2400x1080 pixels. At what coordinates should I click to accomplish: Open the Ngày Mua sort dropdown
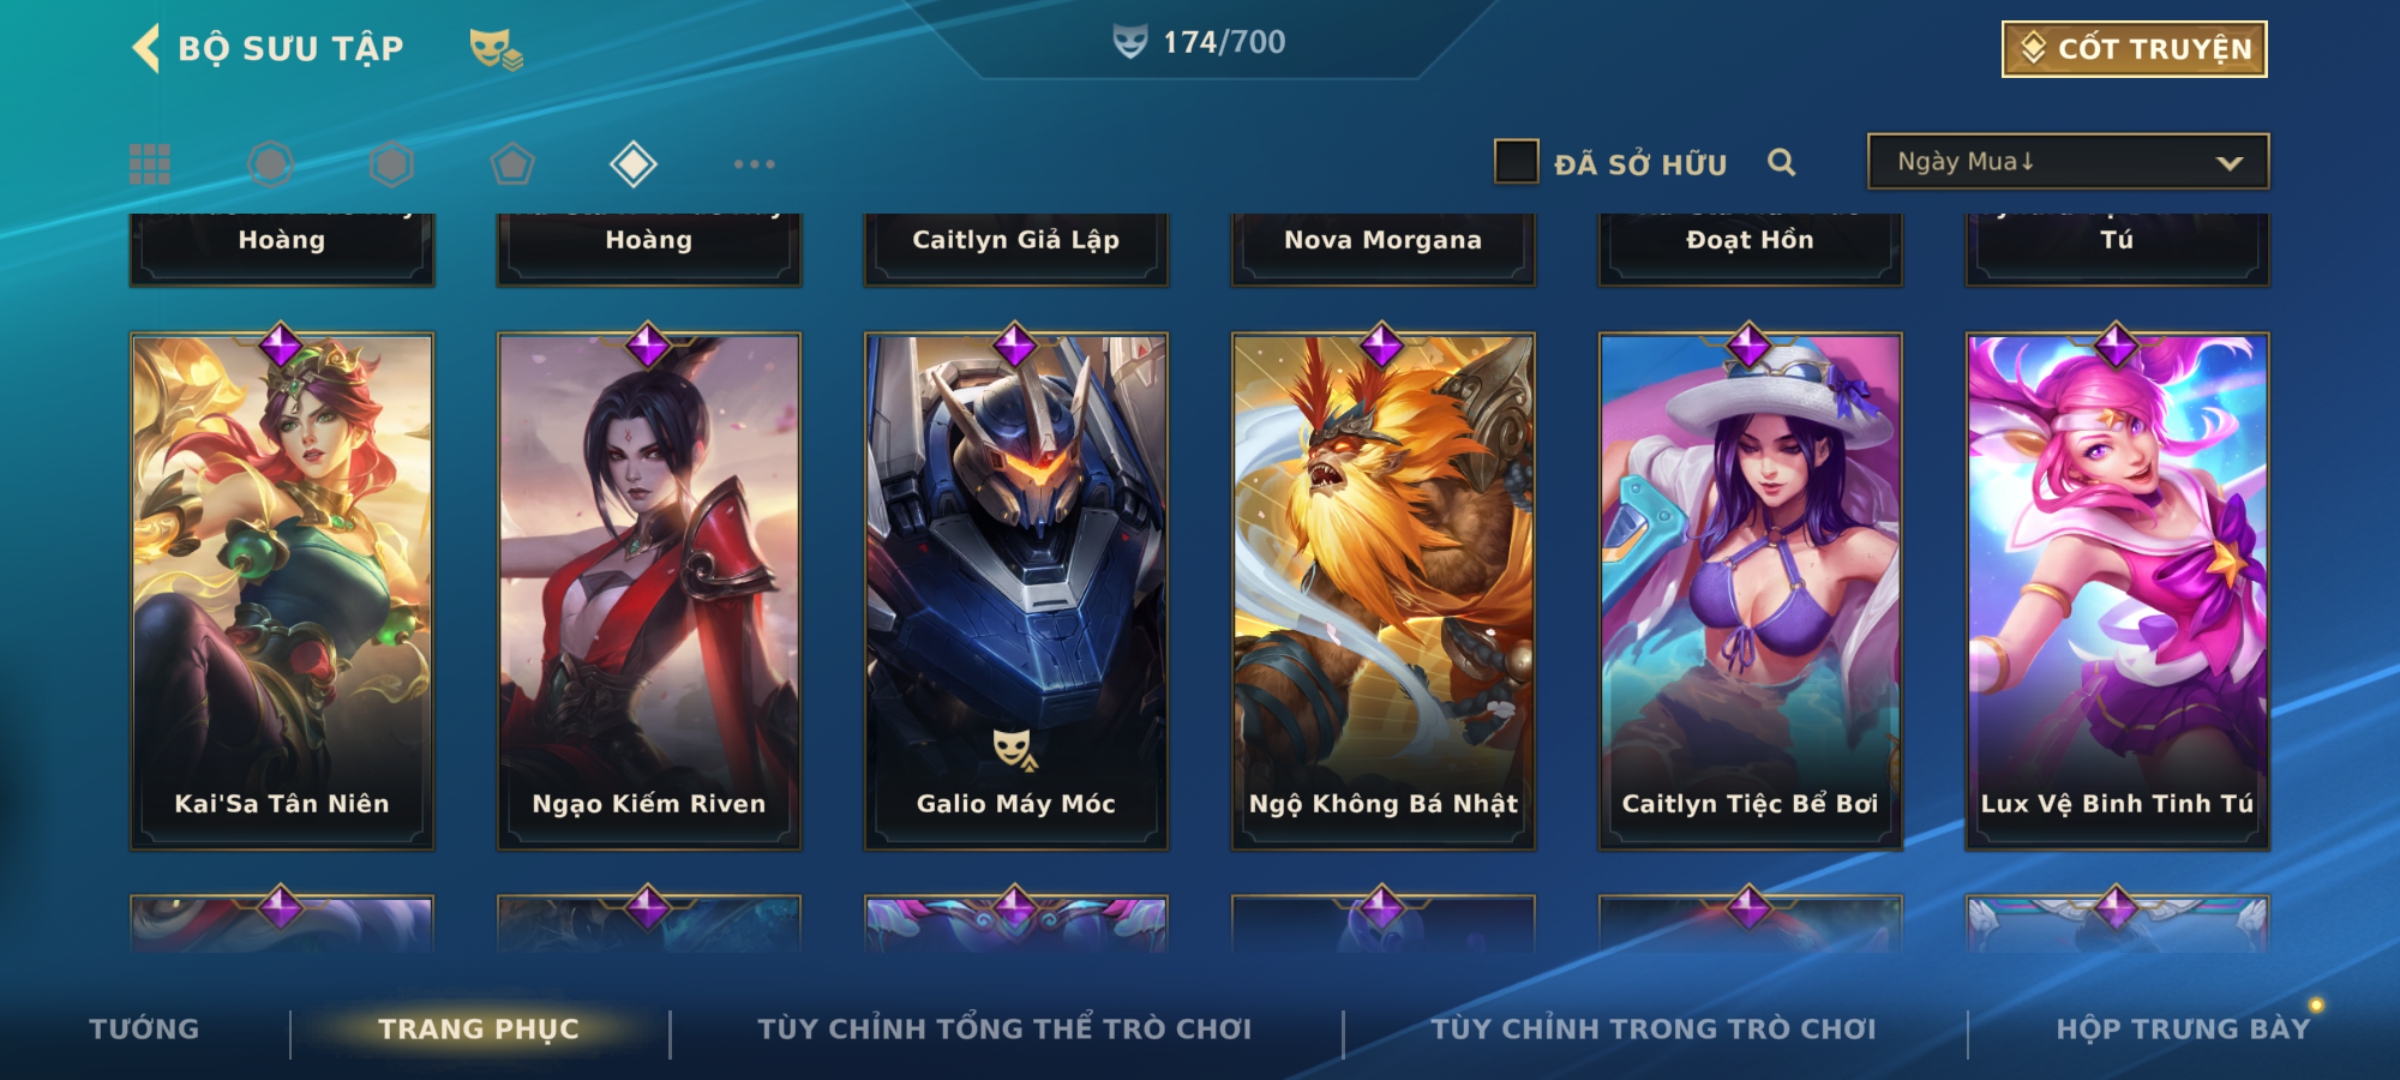pos(2068,162)
